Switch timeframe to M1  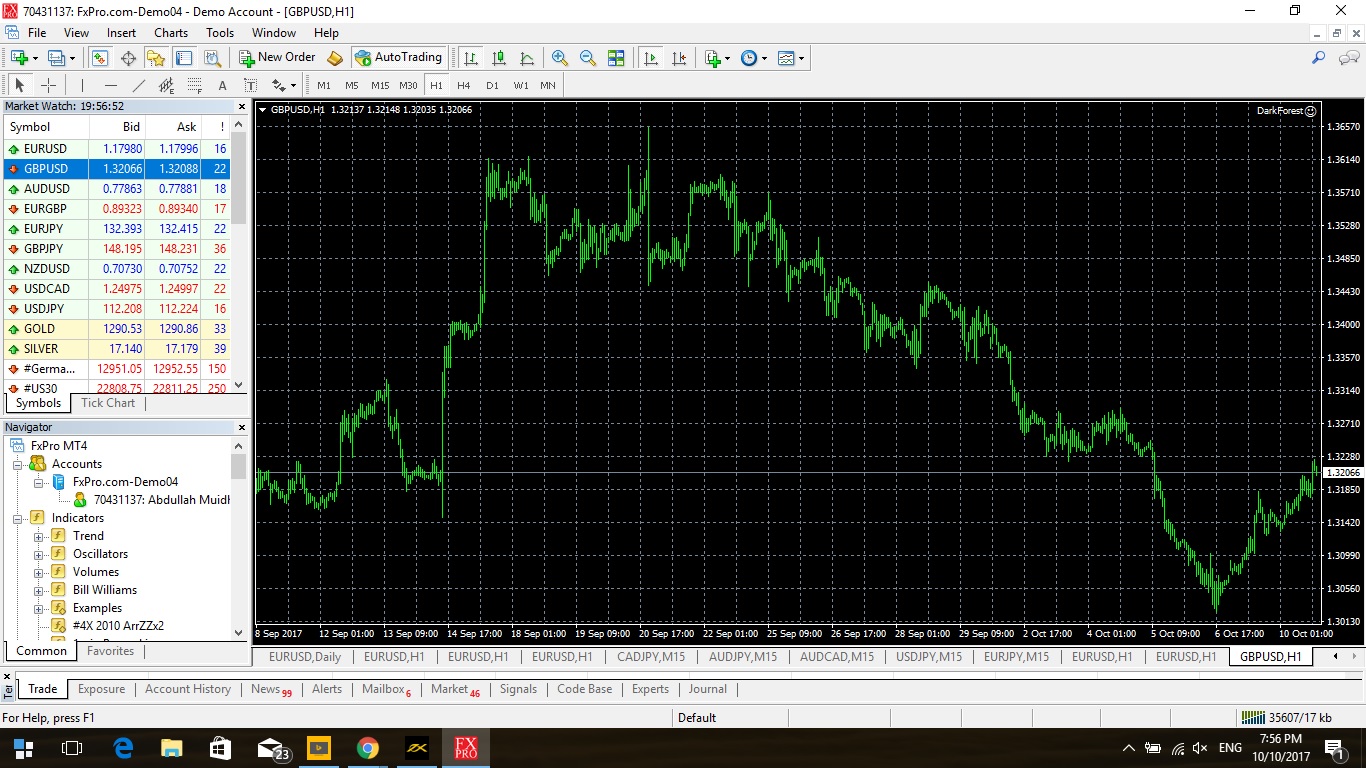click(x=324, y=85)
